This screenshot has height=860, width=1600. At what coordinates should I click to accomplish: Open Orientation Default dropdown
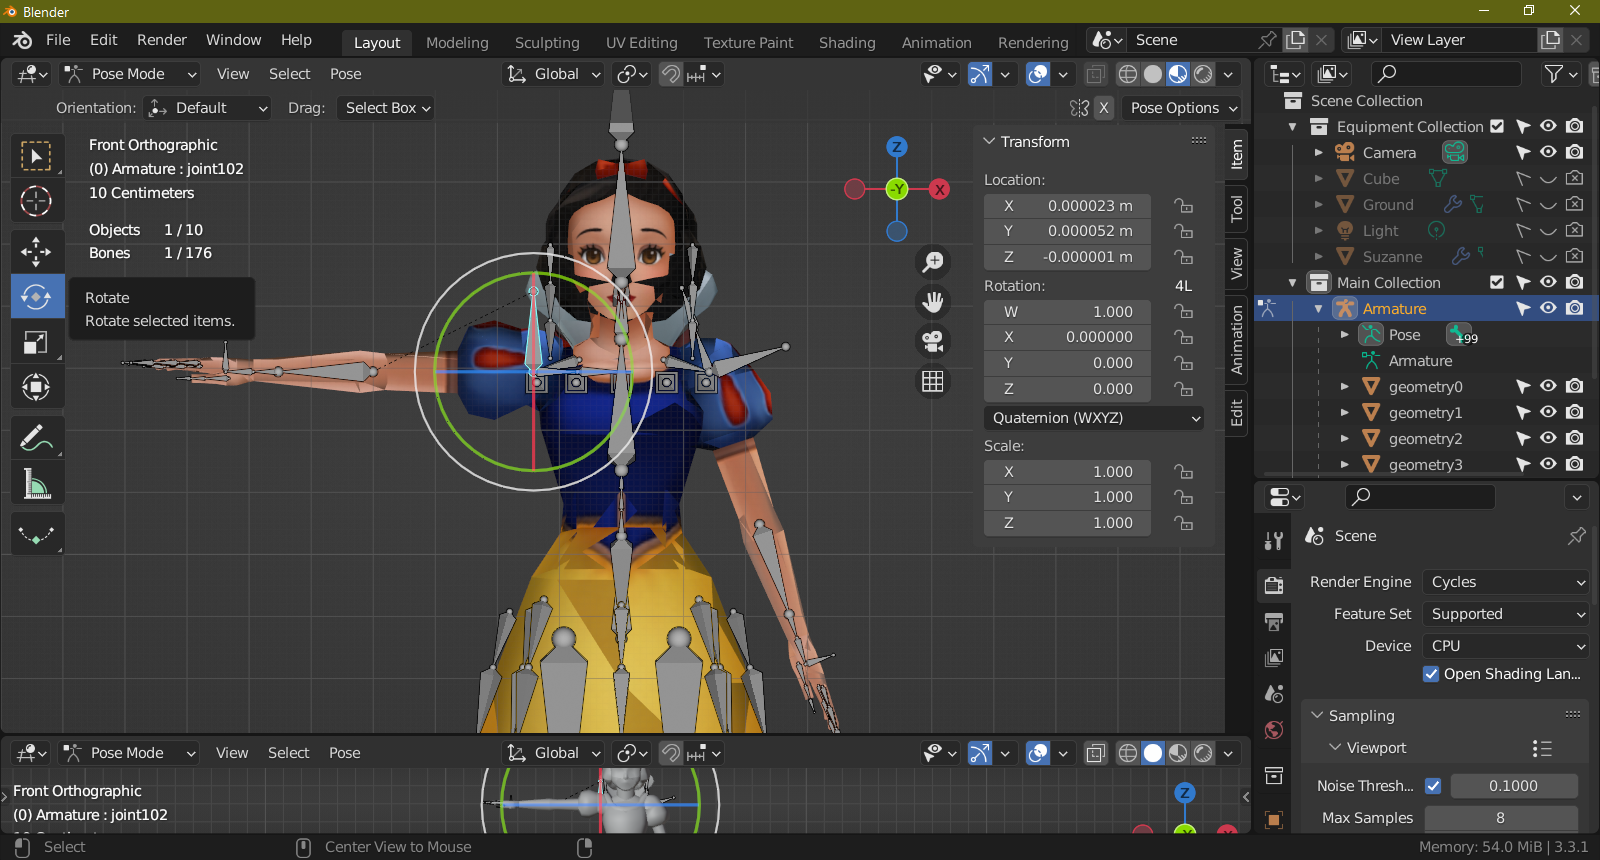click(208, 108)
